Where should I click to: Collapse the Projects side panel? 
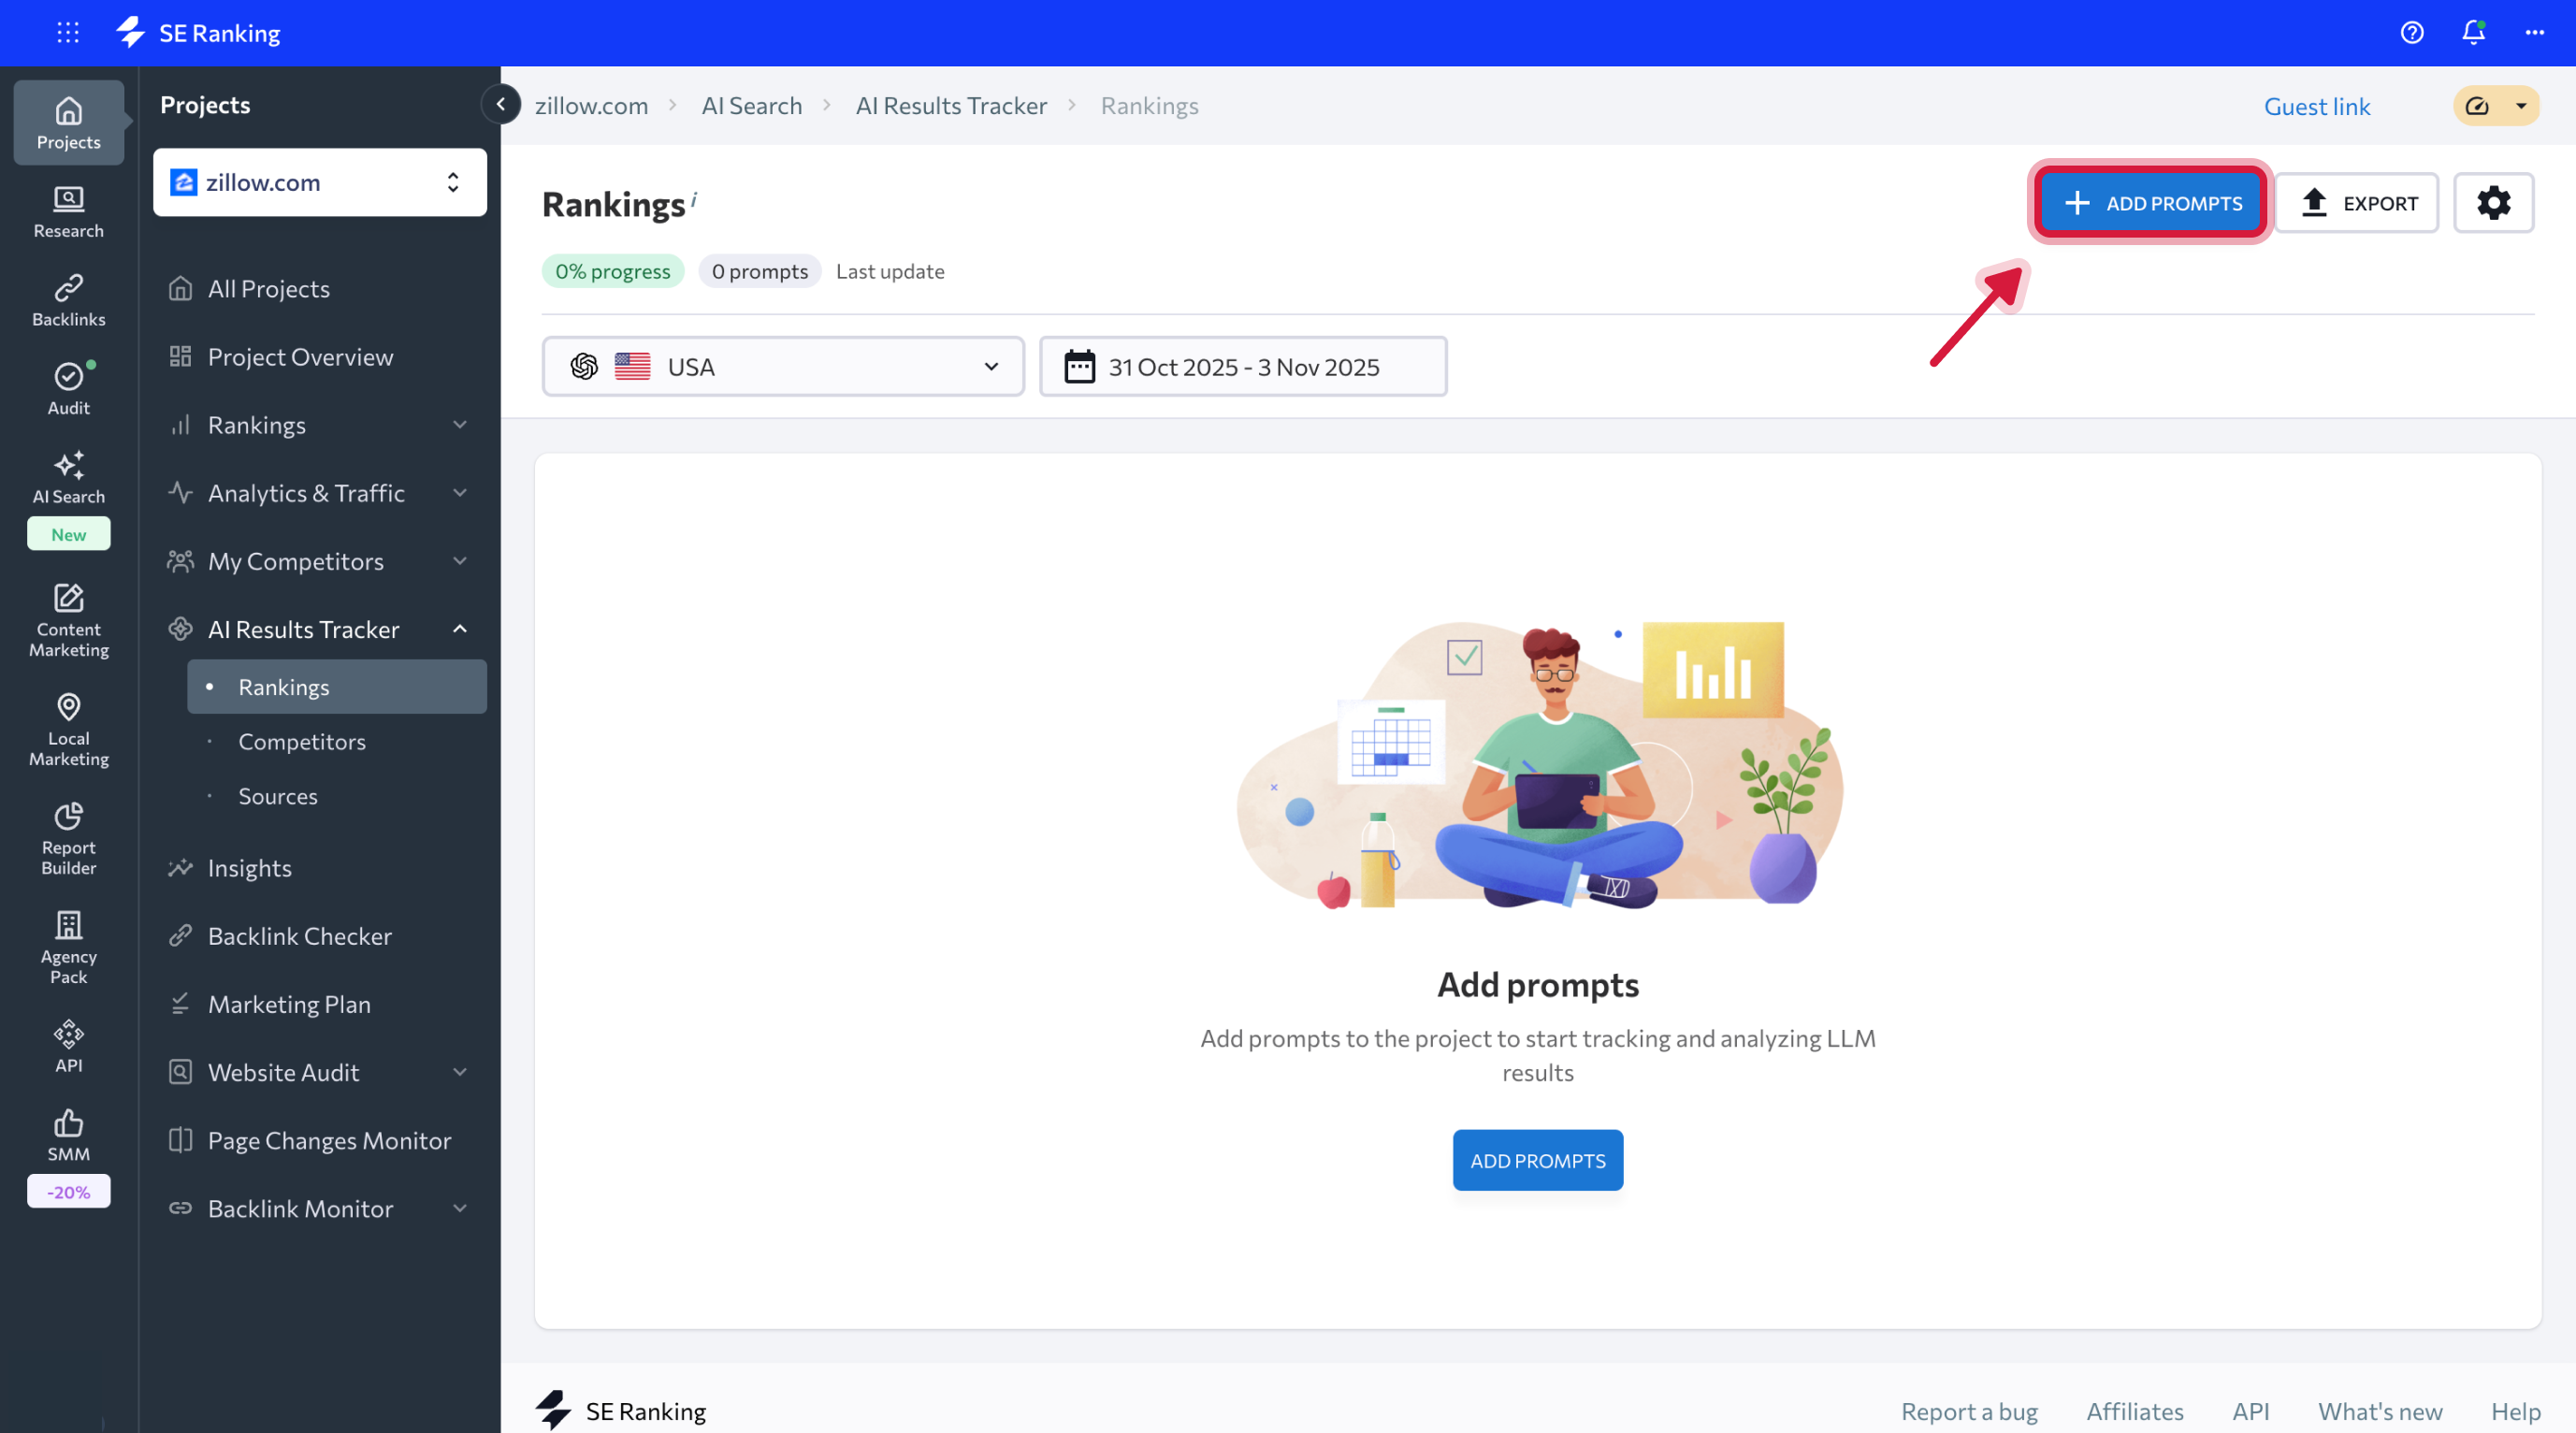[500, 104]
